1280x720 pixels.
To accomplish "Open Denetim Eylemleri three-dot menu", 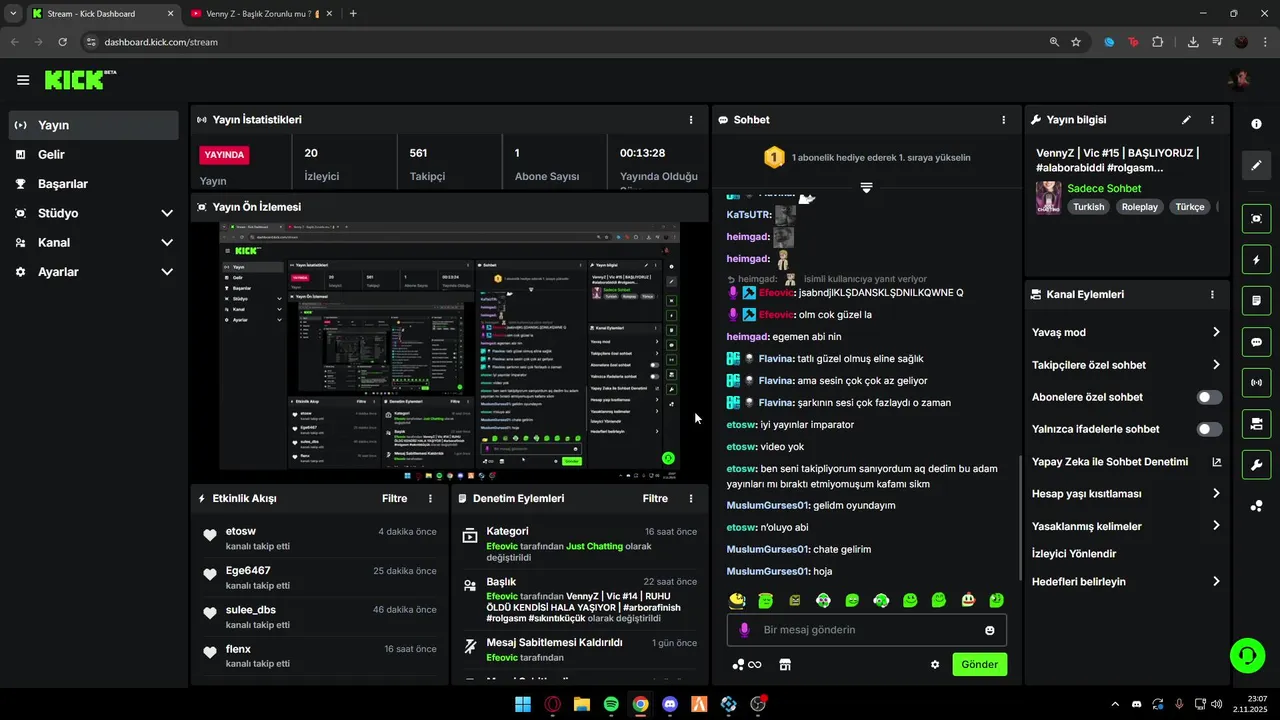I will (691, 498).
